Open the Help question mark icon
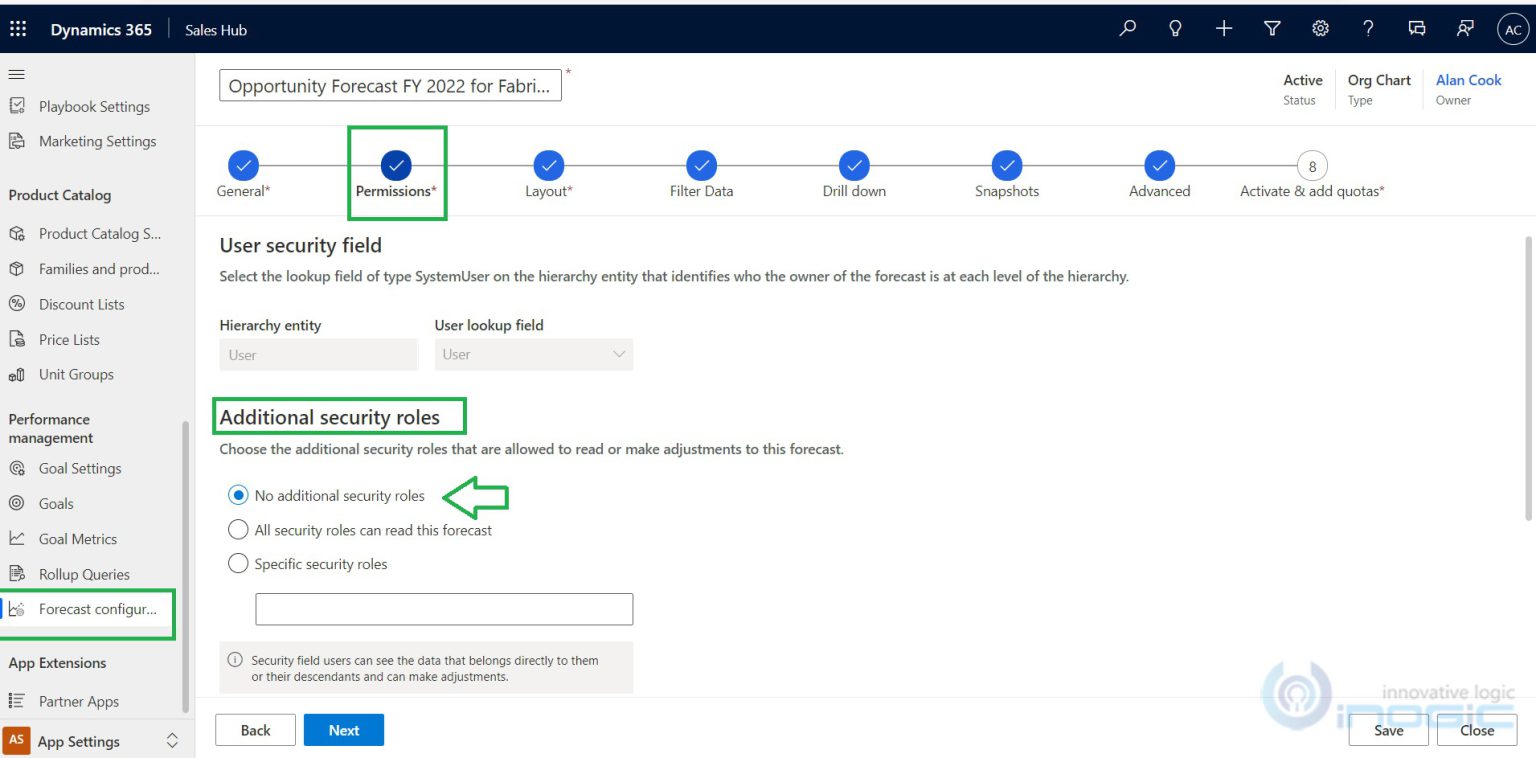This screenshot has height=758, width=1536. click(x=1368, y=28)
